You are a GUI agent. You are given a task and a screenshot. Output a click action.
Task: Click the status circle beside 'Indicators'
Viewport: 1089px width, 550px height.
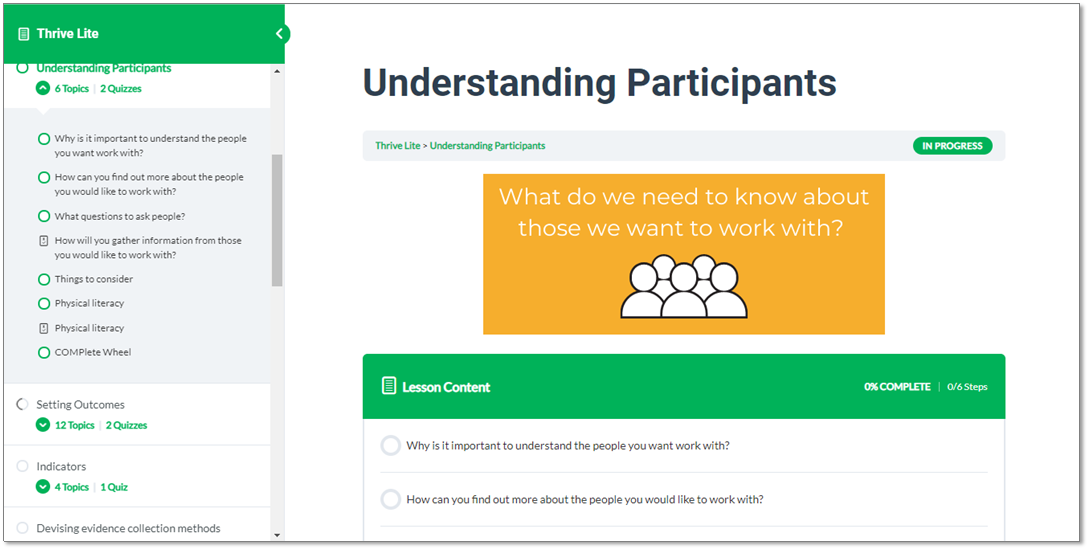coord(22,466)
